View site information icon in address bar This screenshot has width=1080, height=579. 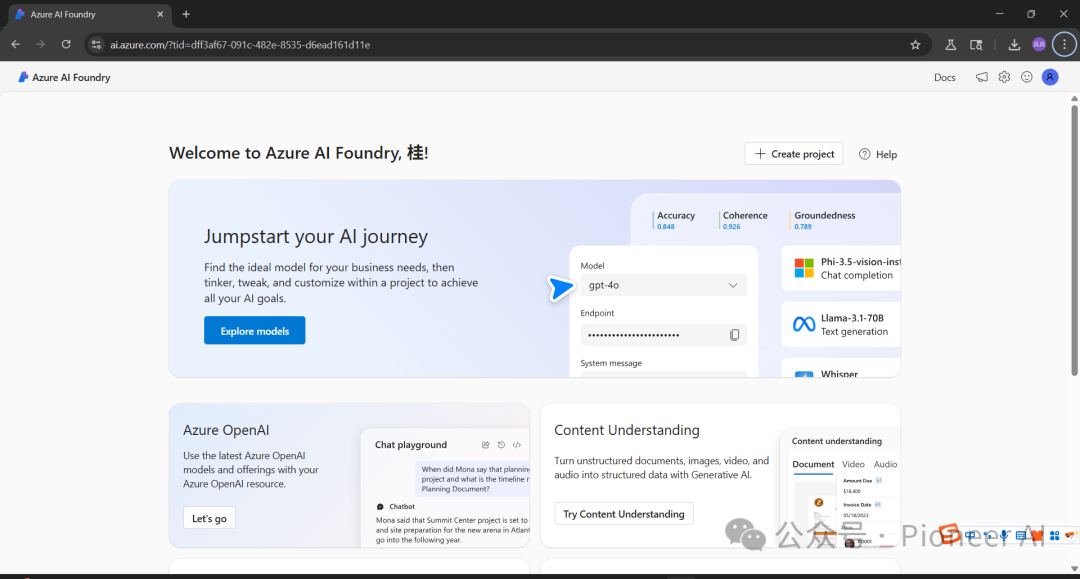point(96,45)
